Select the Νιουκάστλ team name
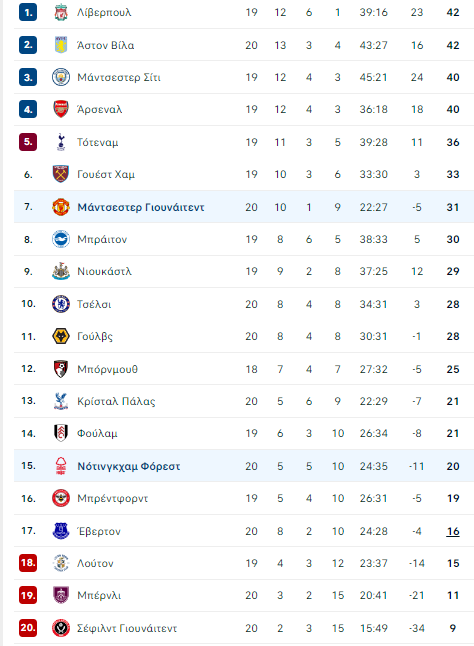The image size is (474, 646). [105, 272]
